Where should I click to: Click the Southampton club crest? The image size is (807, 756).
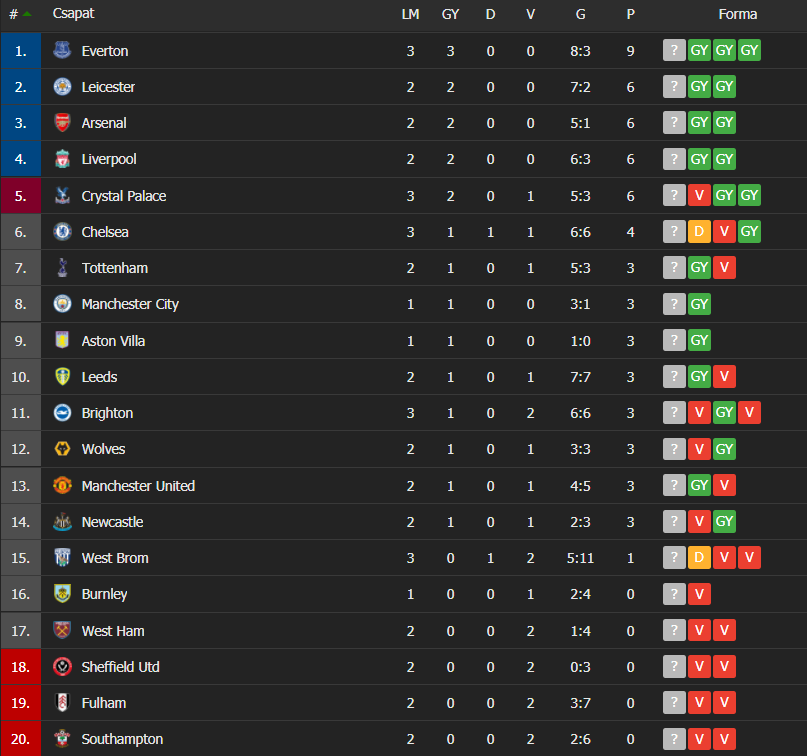[62, 739]
